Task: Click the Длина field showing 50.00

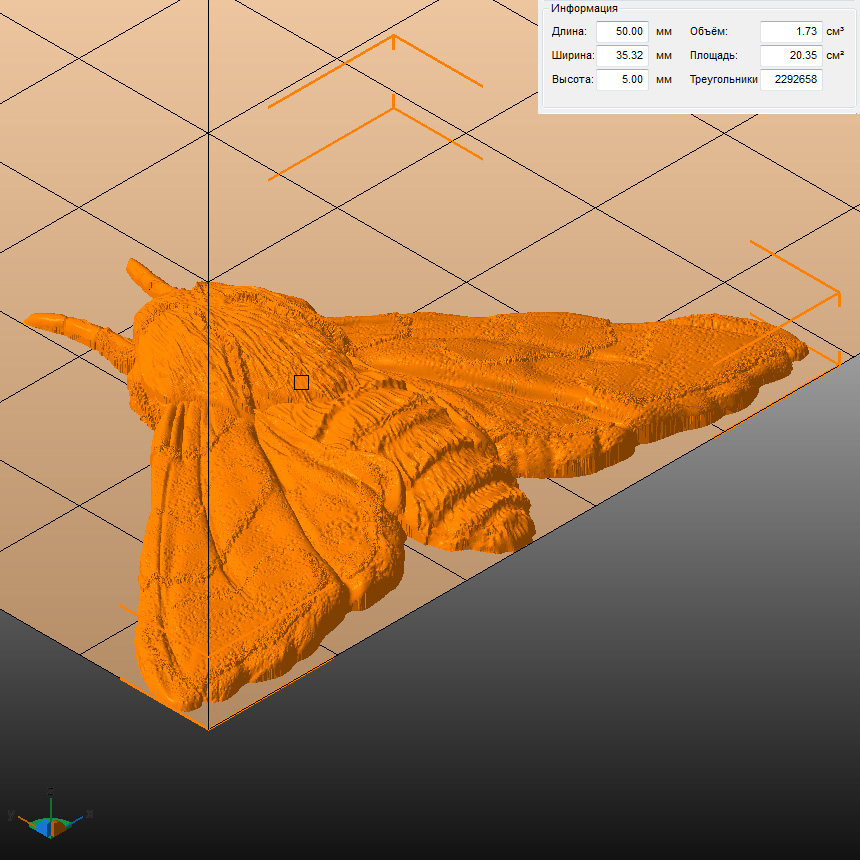Action: 622,32
